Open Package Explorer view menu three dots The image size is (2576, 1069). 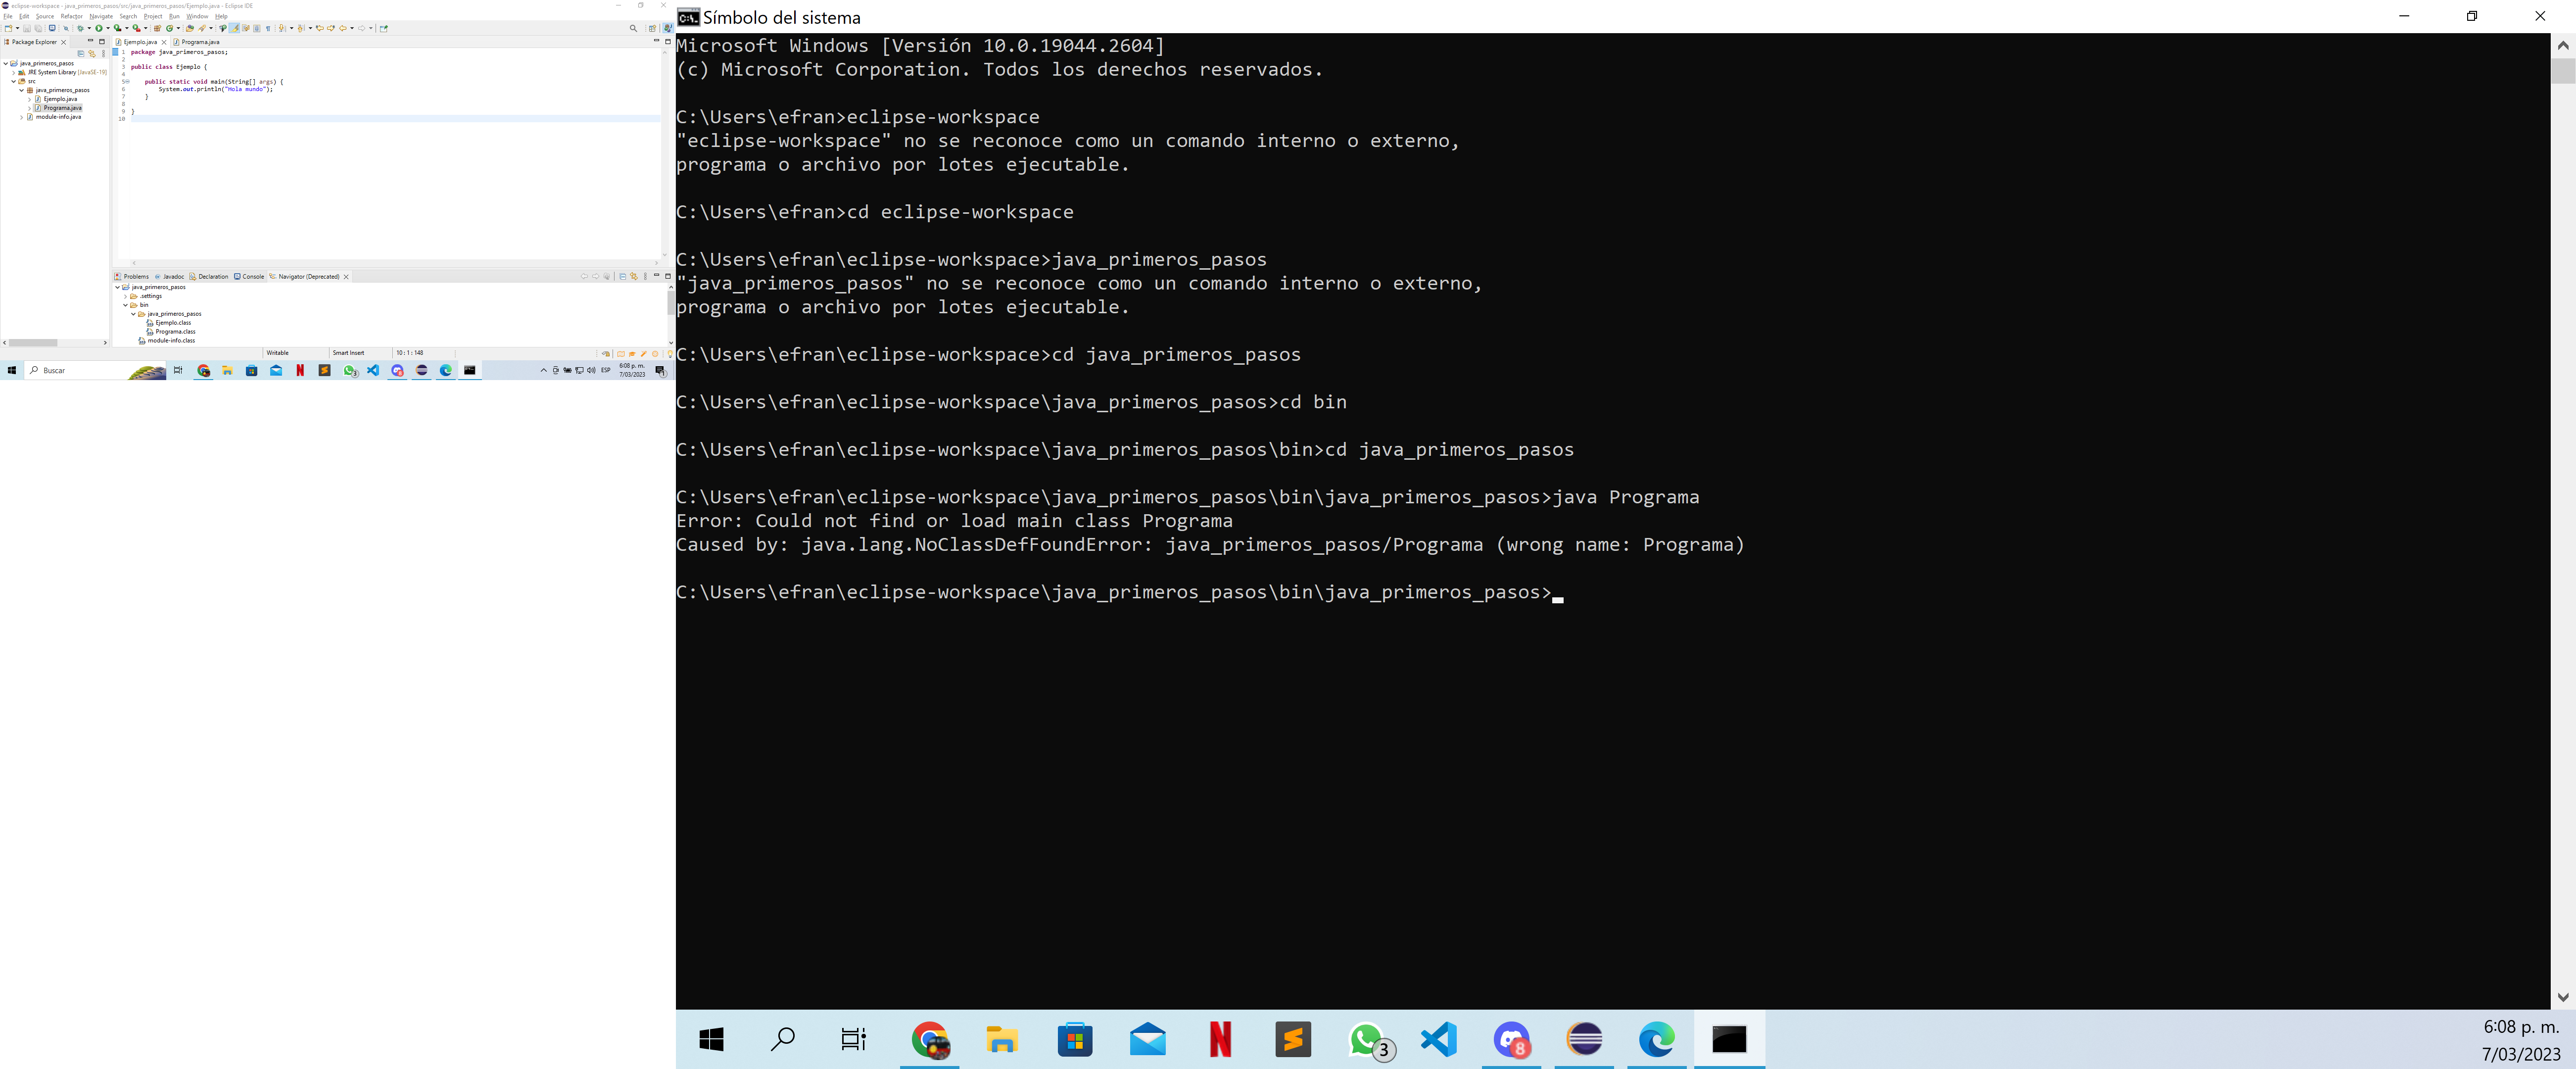tap(103, 54)
